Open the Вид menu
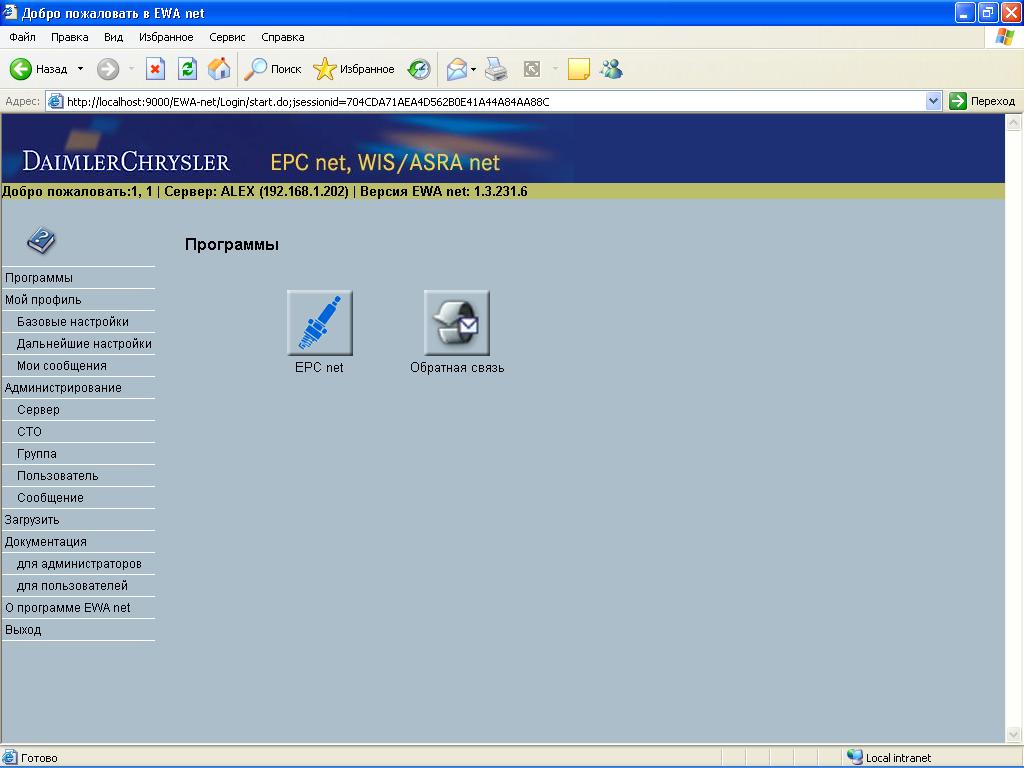Screen dimensions: 1024x768 click(x=113, y=37)
